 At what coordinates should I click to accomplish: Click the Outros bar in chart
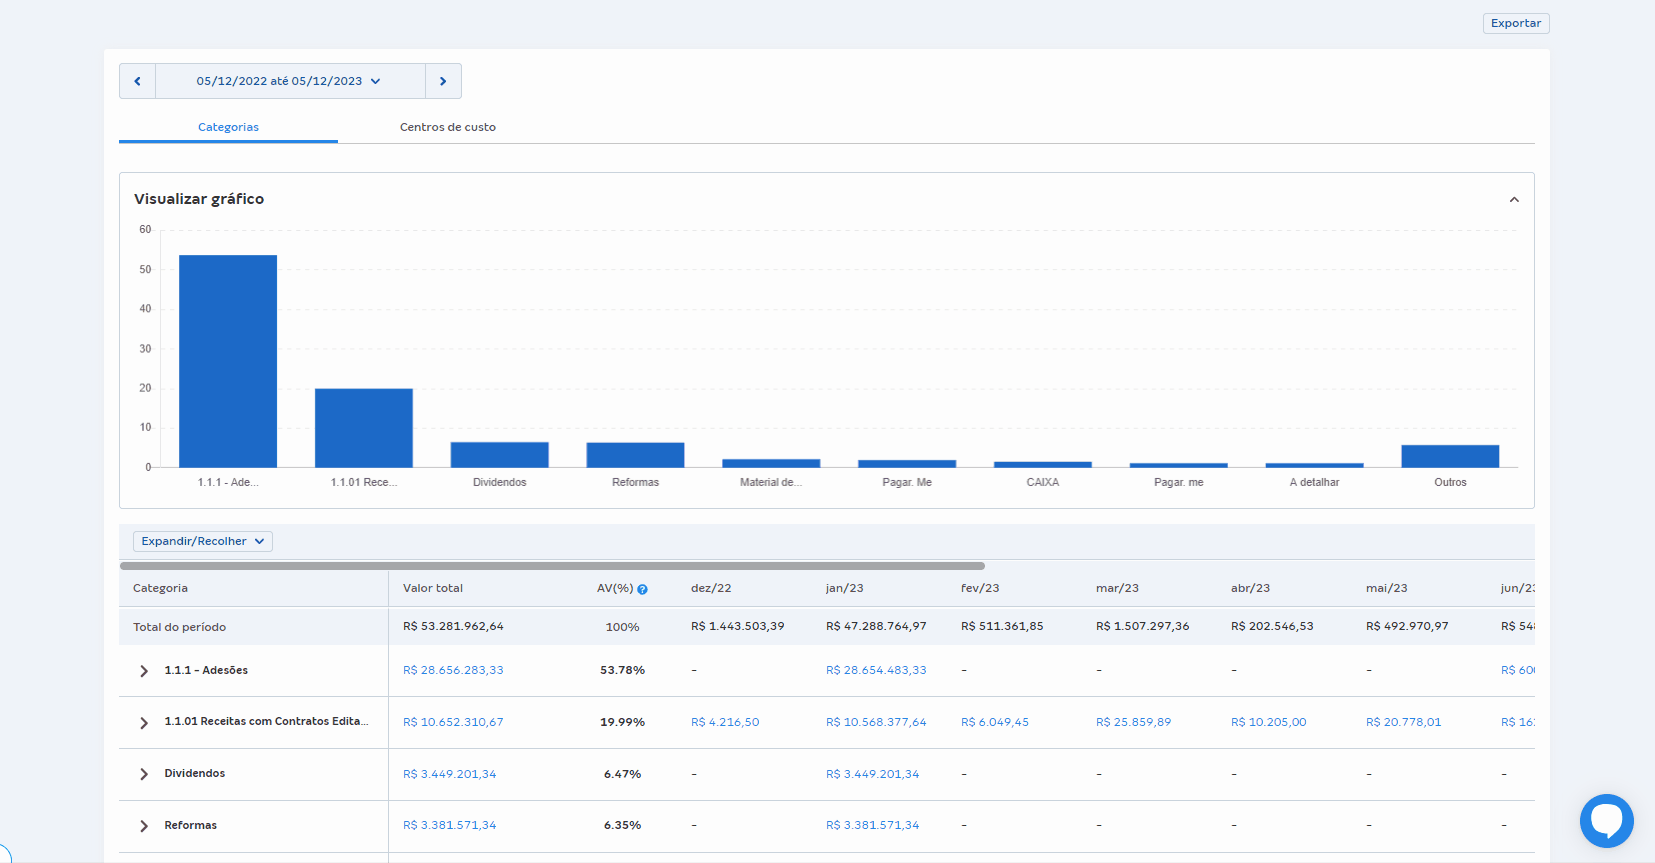coord(1450,456)
